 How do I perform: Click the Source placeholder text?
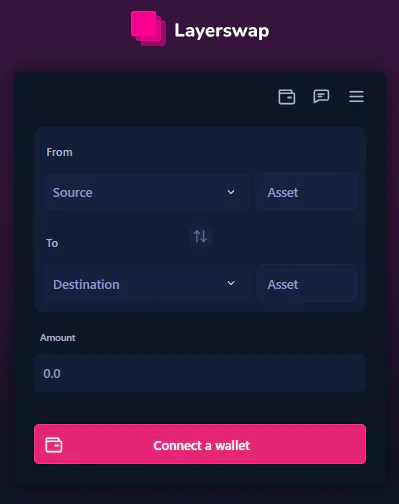72,193
